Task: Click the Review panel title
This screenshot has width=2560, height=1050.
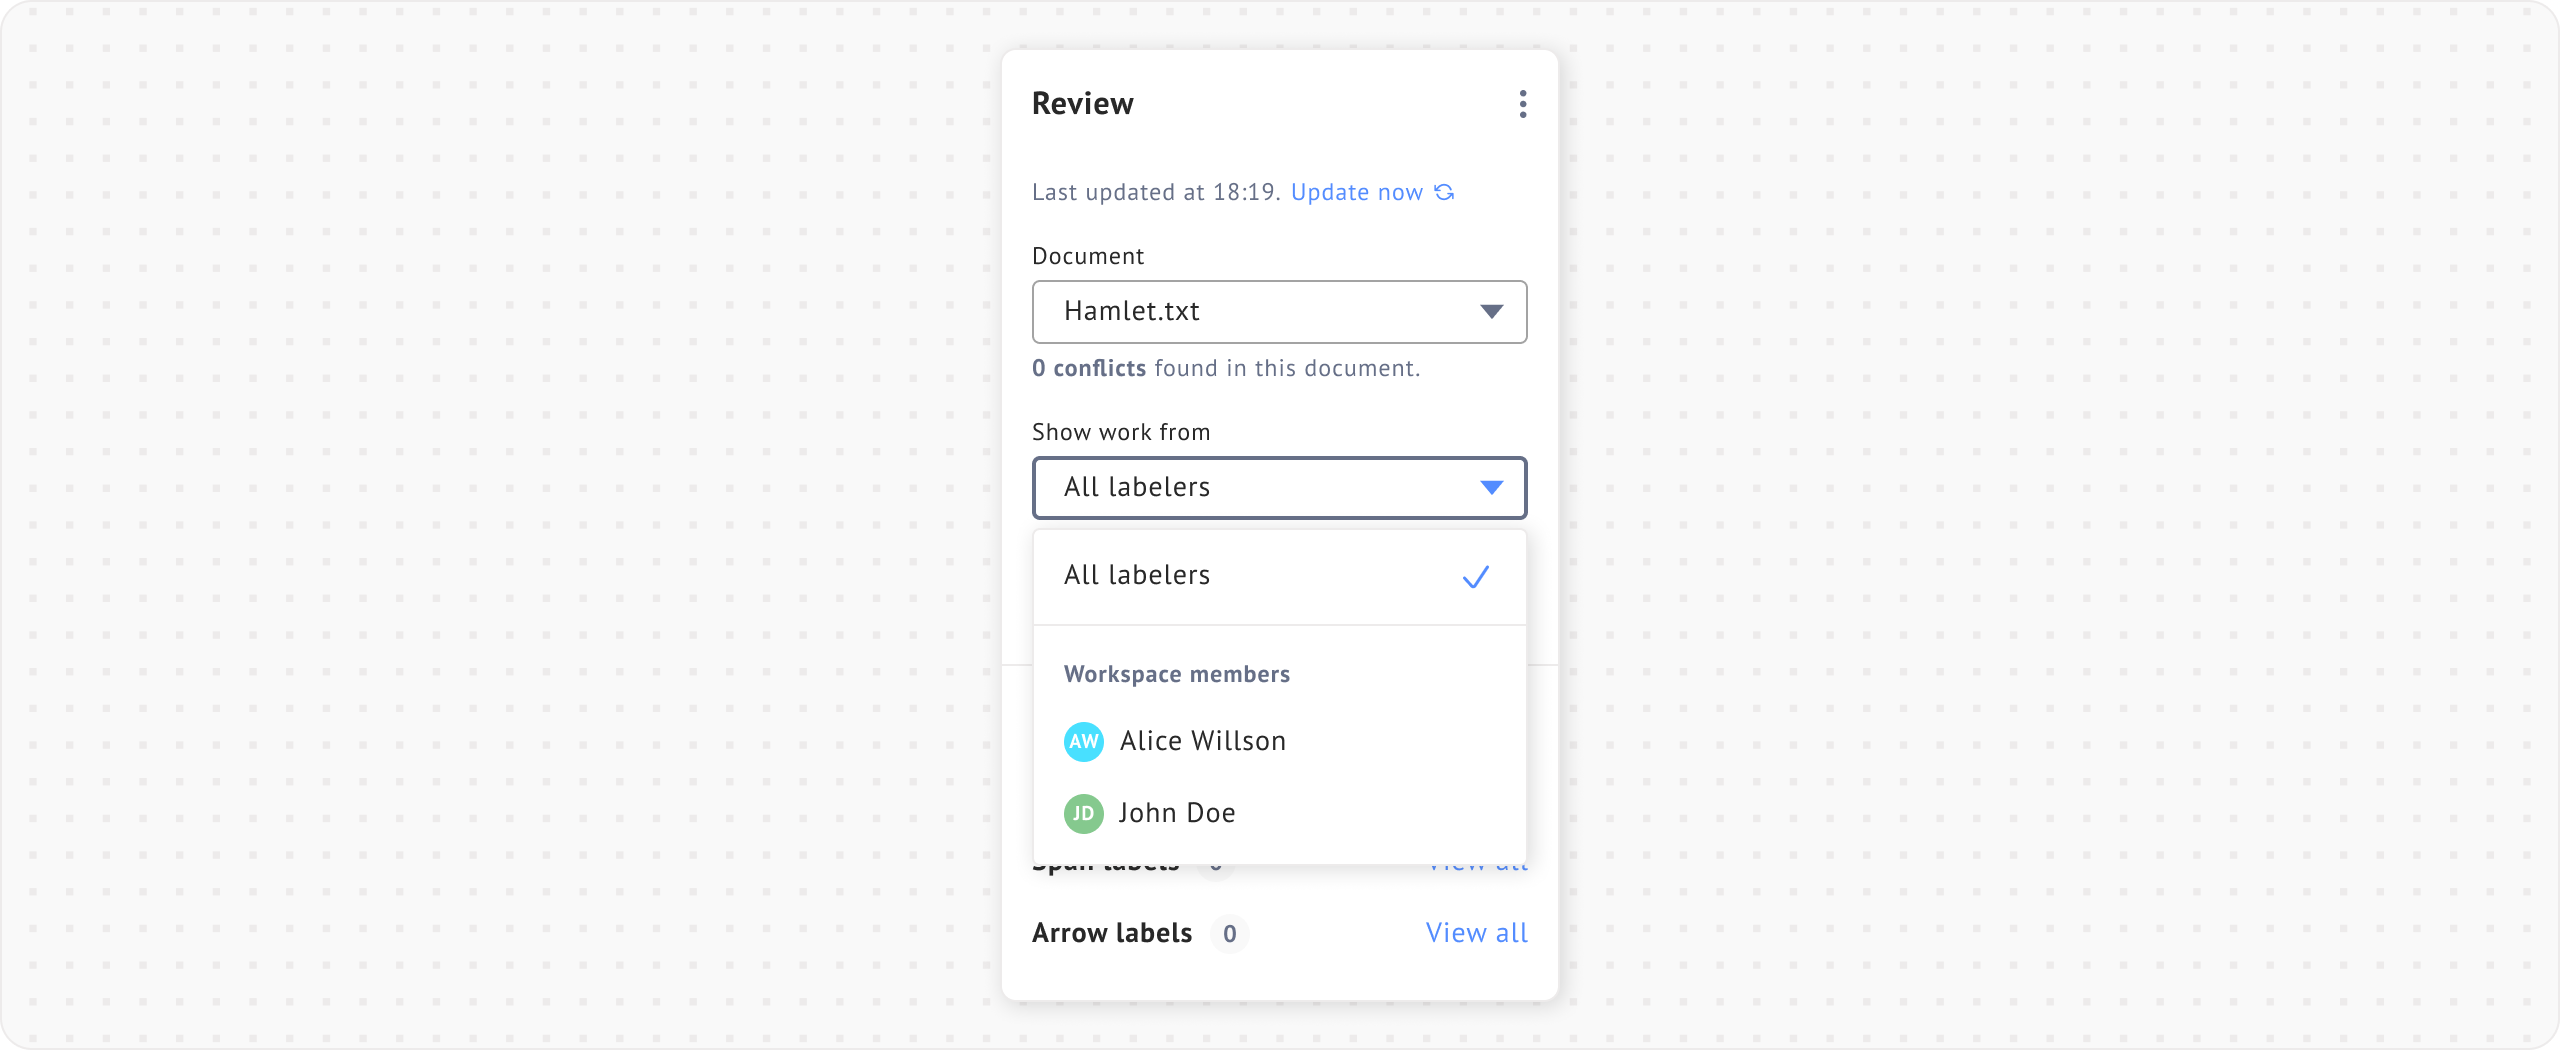Action: (x=1082, y=104)
